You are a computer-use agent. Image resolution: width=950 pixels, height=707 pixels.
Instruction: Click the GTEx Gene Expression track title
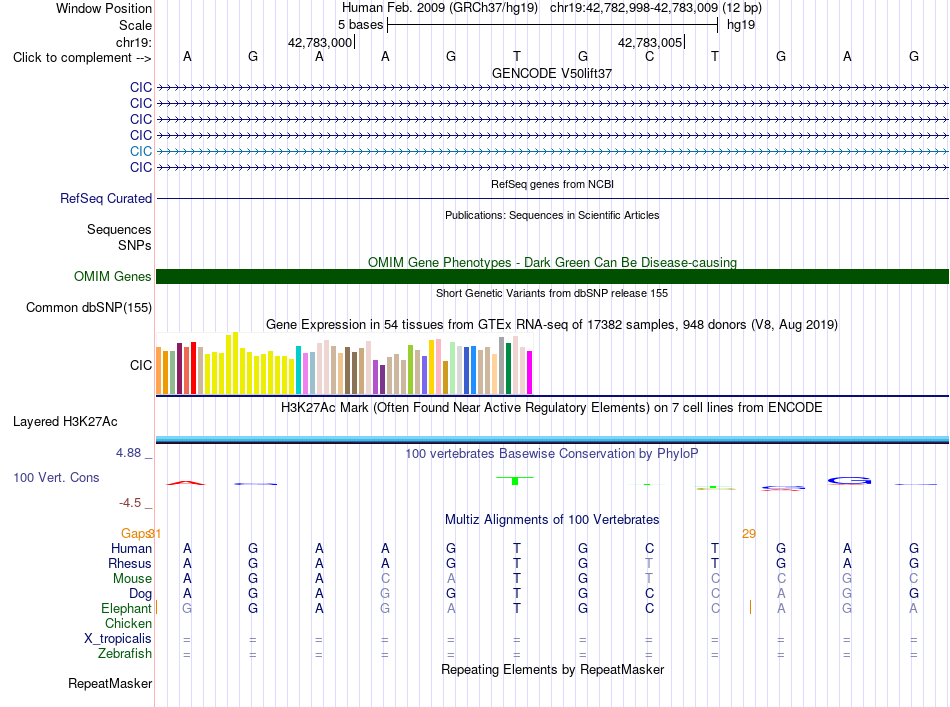552,325
